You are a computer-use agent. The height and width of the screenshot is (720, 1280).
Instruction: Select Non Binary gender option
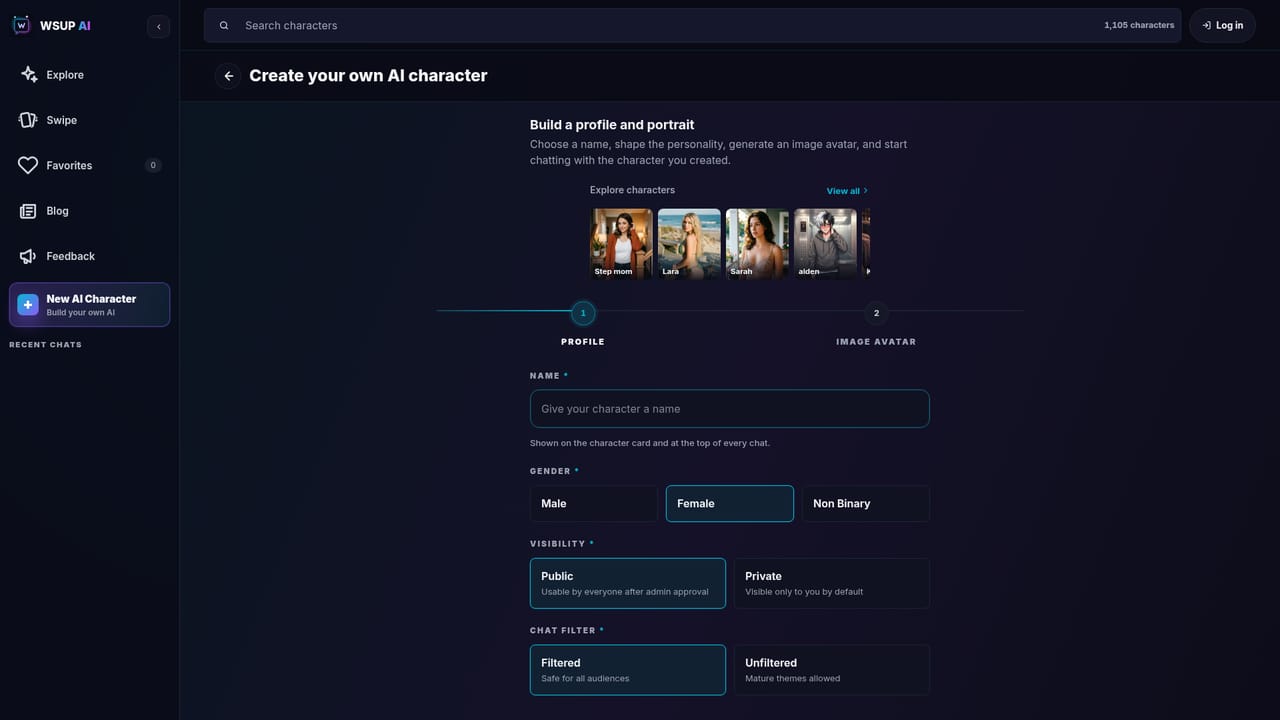pyautogui.click(x=866, y=504)
